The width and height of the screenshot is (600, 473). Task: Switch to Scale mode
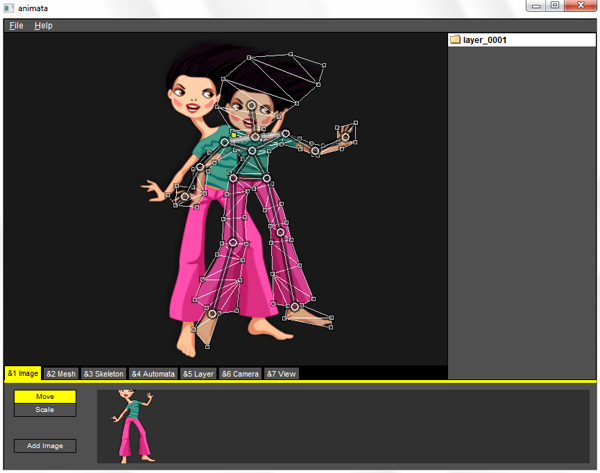click(x=45, y=410)
